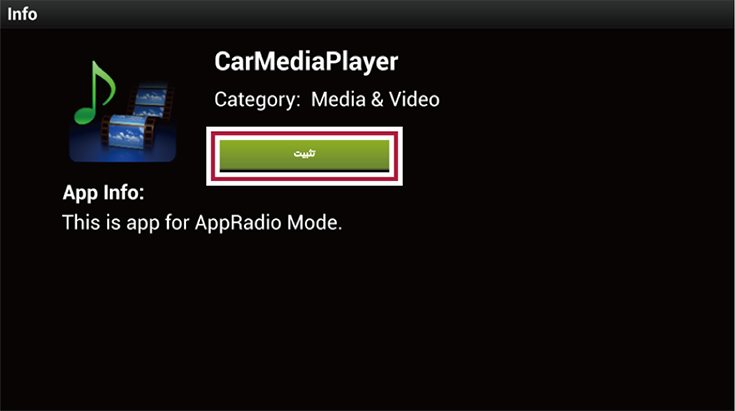Click the top Info title bar

pyautogui.click(x=368, y=14)
